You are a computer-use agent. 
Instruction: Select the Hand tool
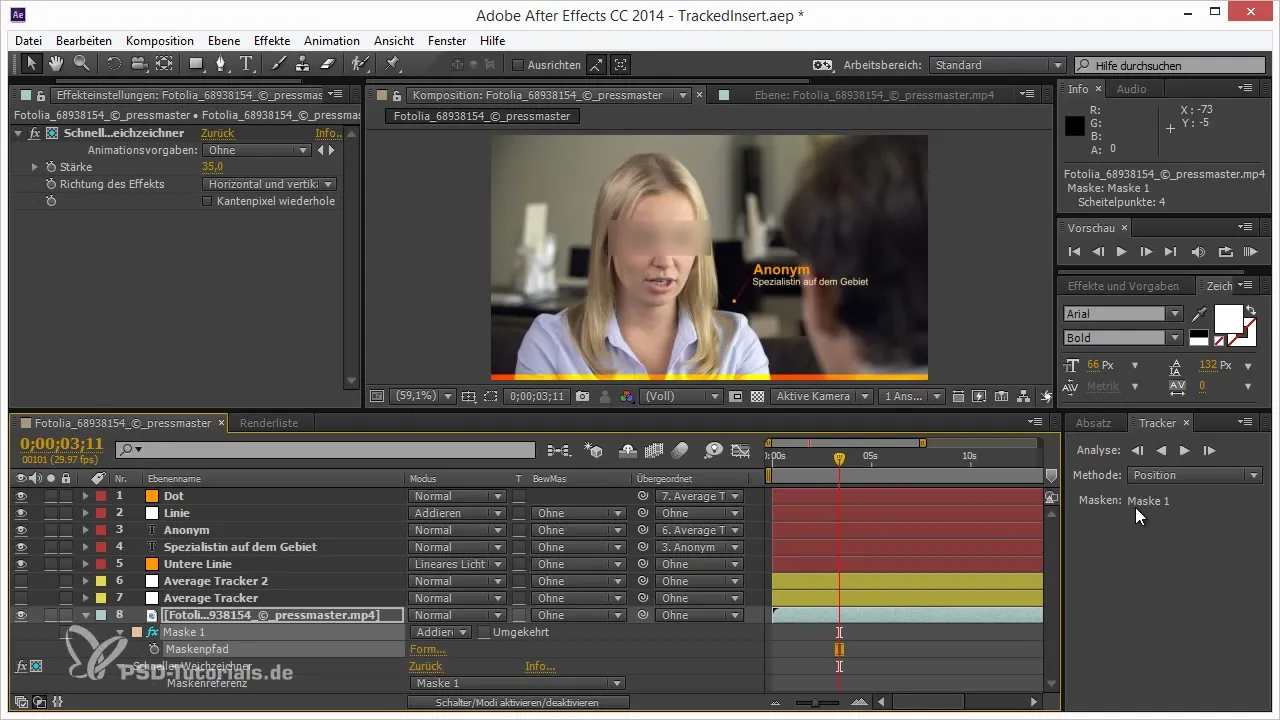point(56,64)
